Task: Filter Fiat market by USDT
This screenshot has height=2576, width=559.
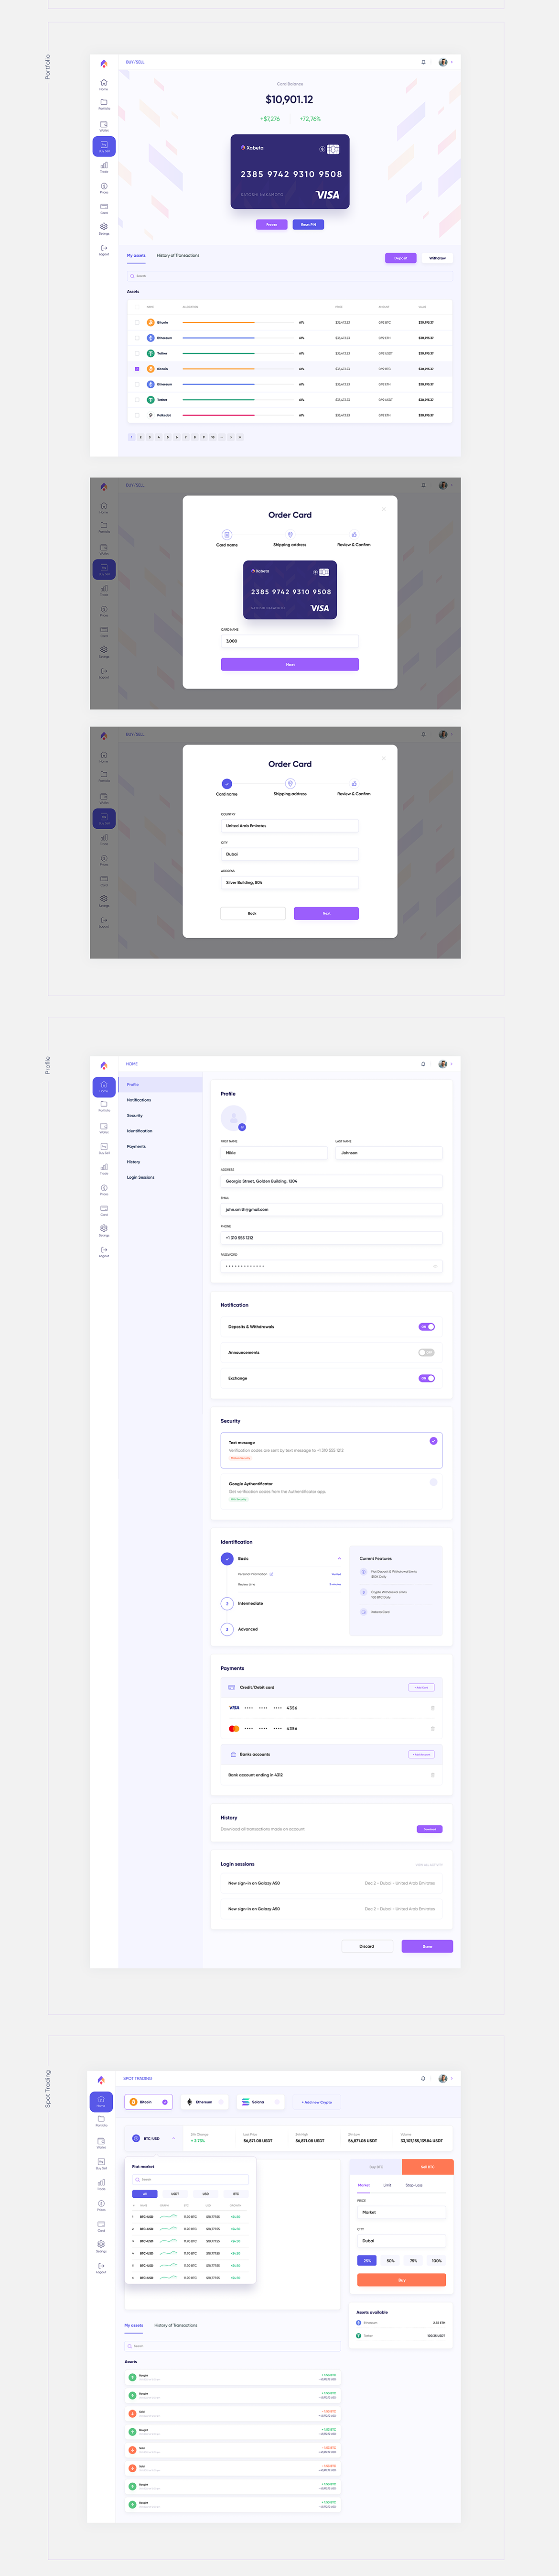Action: [175, 2194]
